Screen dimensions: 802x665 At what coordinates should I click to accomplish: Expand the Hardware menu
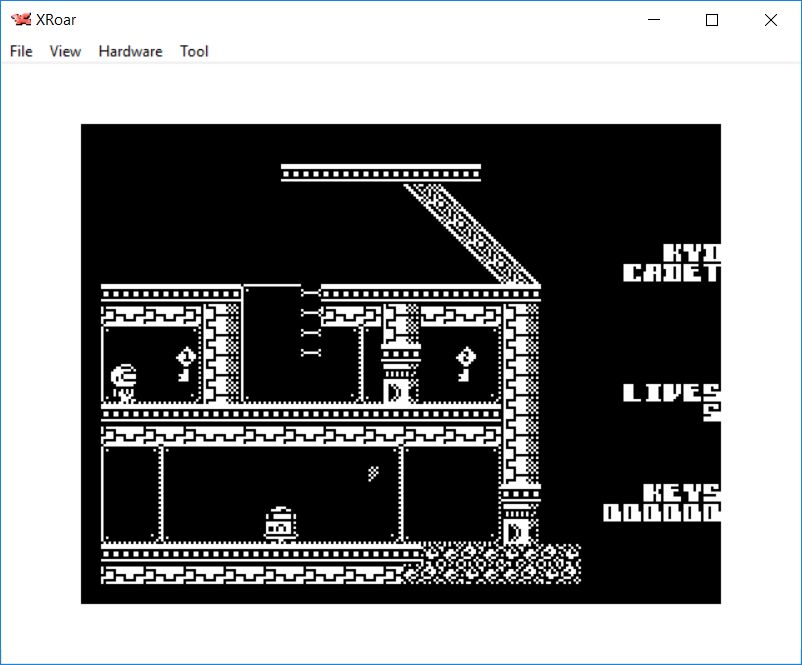130,51
